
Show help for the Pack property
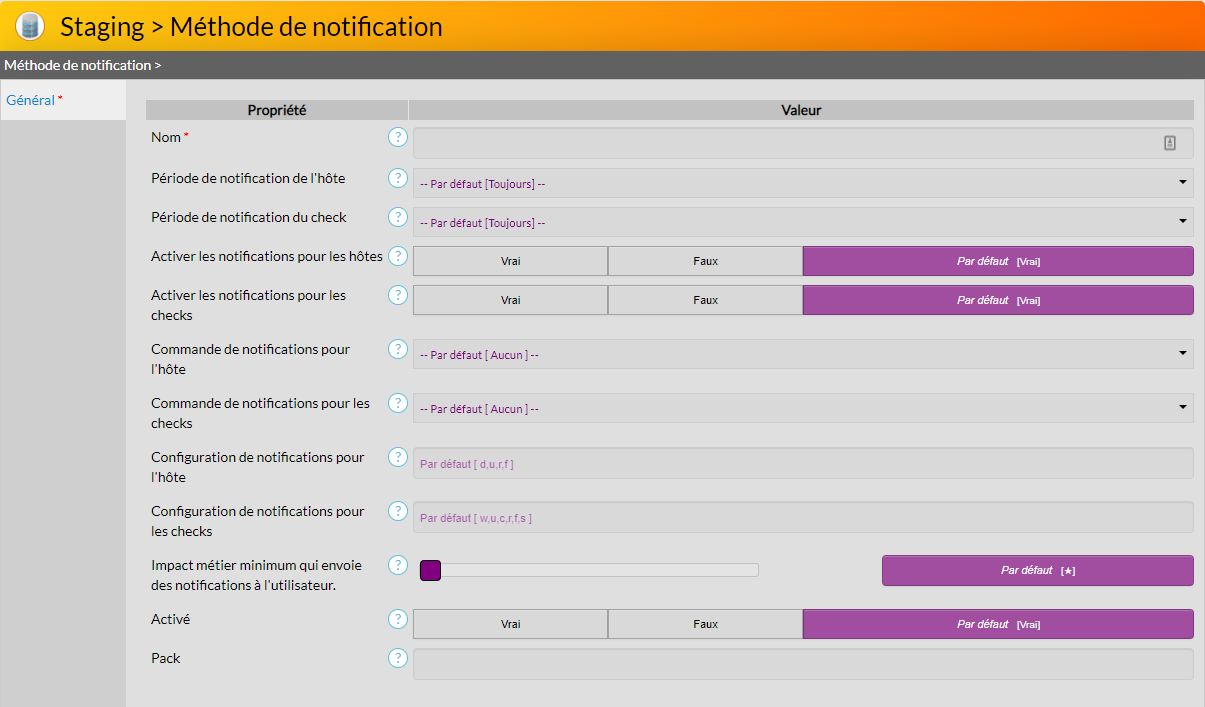(x=398, y=658)
